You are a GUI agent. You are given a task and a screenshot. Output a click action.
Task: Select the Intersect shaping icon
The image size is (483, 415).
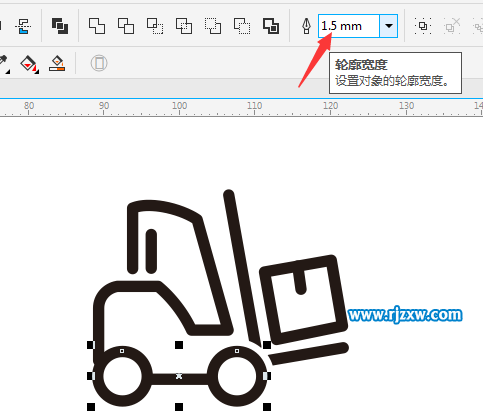coord(155,26)
